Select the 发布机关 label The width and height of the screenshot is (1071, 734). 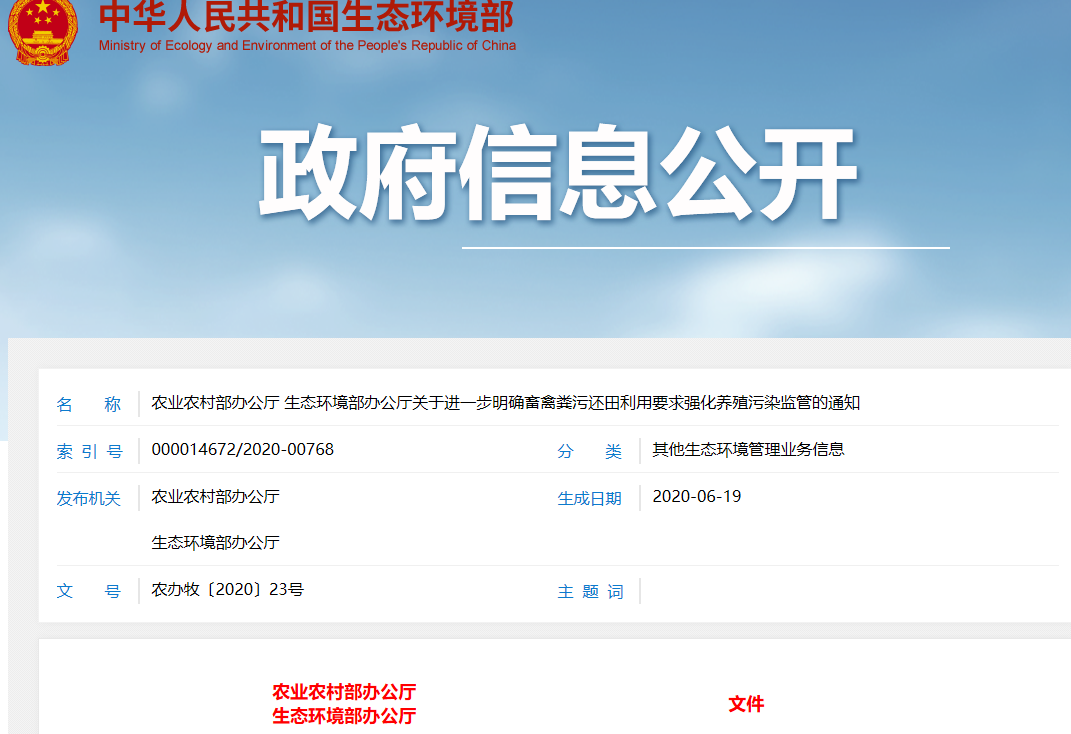click(89, 498)
